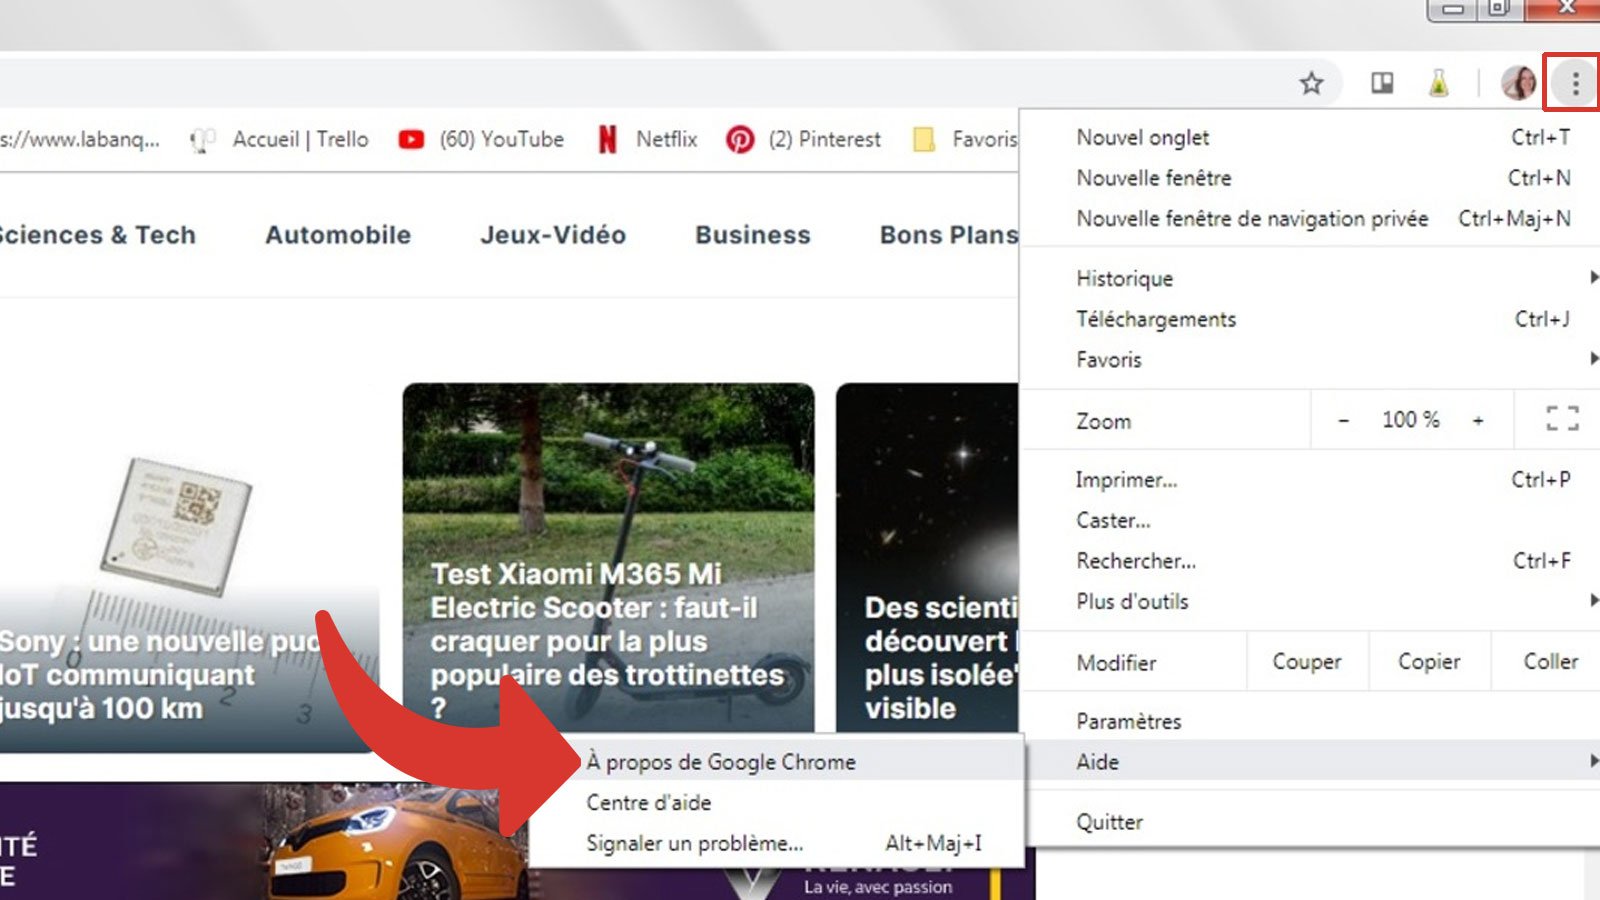Expand the Historique submenu arrow

pos(1592,279)
